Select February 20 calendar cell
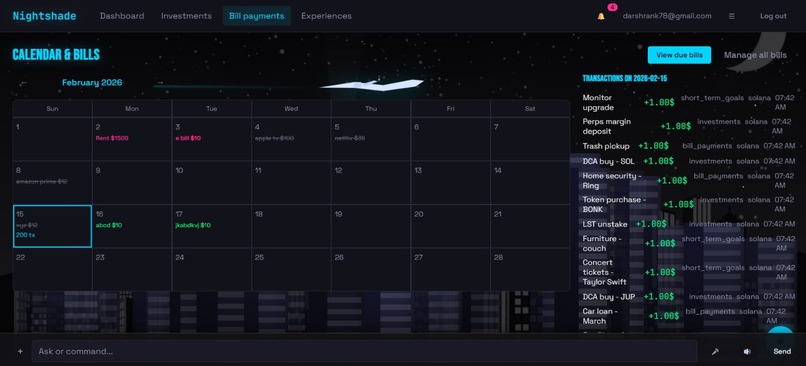 pos(451,226)
